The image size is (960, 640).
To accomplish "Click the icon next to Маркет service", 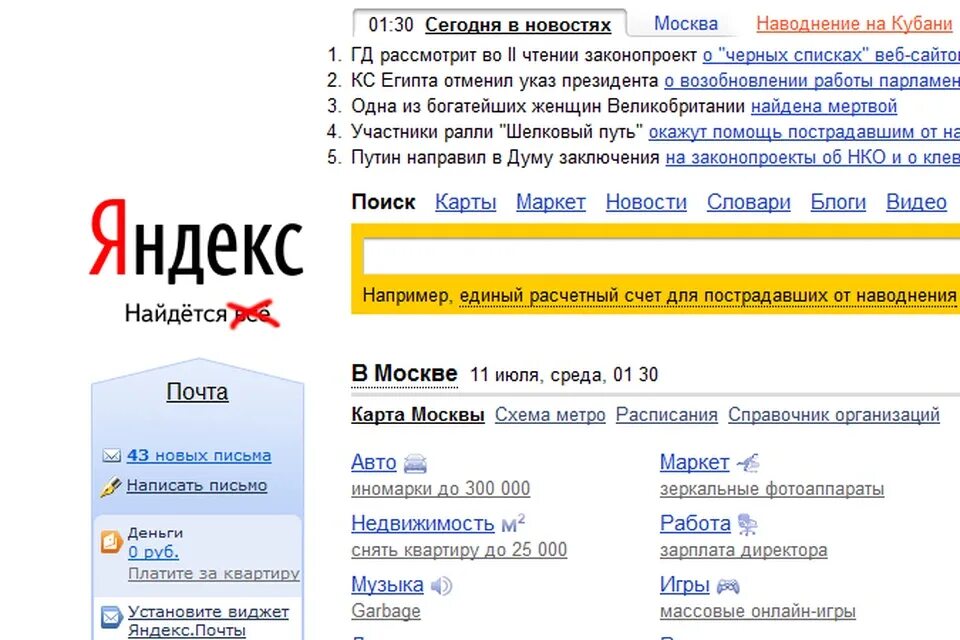I will tap(748, 463).
